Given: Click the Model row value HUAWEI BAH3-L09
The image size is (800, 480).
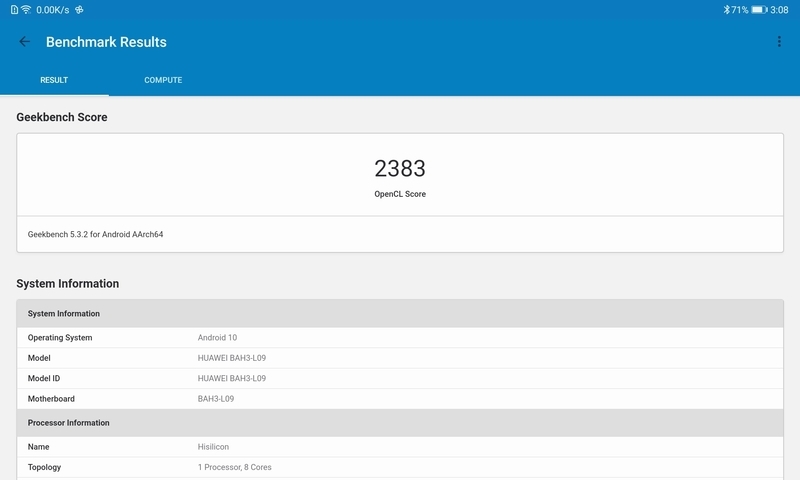Looking at the screenshot, I should click(x=232, y=358).
